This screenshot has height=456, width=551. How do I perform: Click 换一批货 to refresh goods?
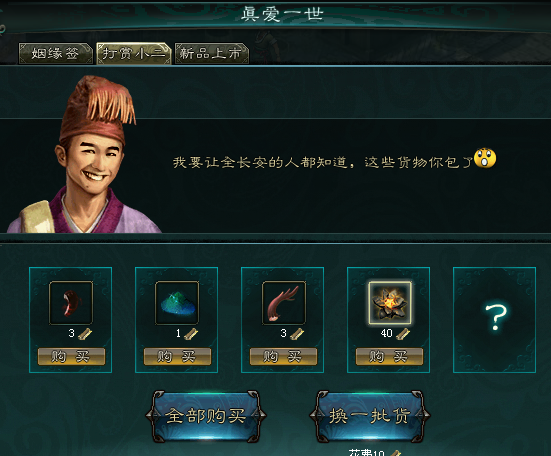[x=370, y=416]
